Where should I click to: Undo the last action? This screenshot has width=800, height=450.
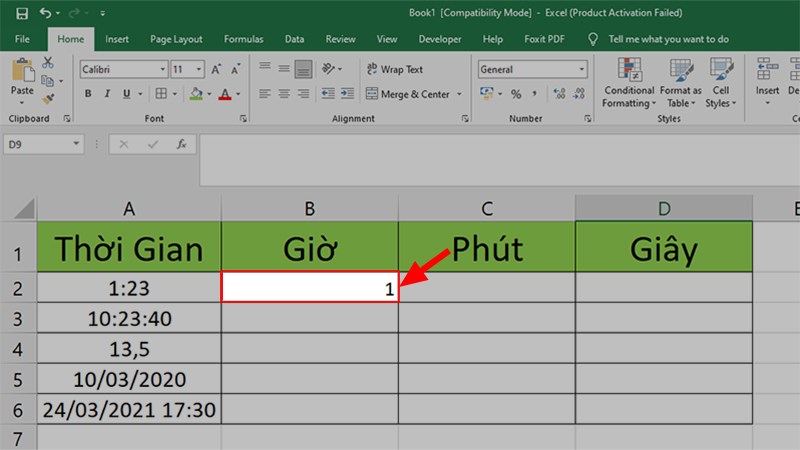click(x=45, y=13)
